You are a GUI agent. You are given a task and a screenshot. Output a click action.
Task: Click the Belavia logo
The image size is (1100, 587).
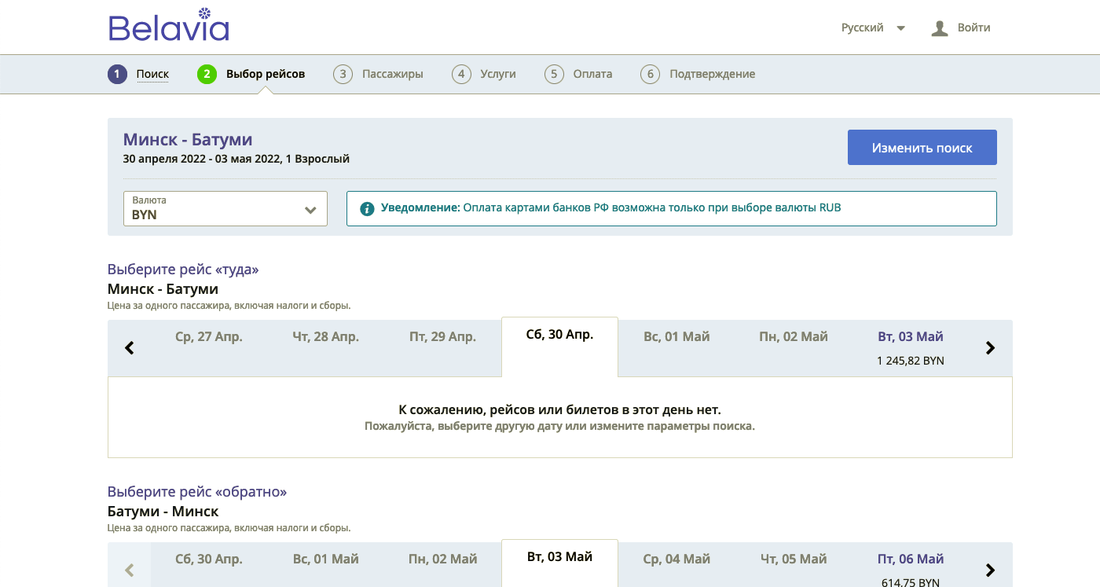(x=168, y=25)
